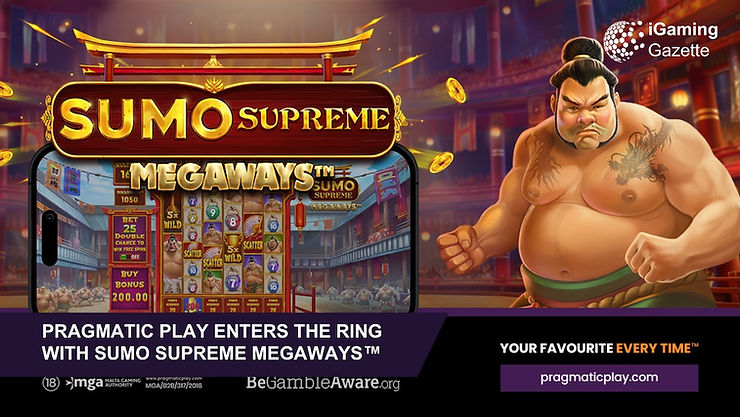Click the Bet 25 double chance panel
This screenshot has width=740, height=417.
(129, 237)
